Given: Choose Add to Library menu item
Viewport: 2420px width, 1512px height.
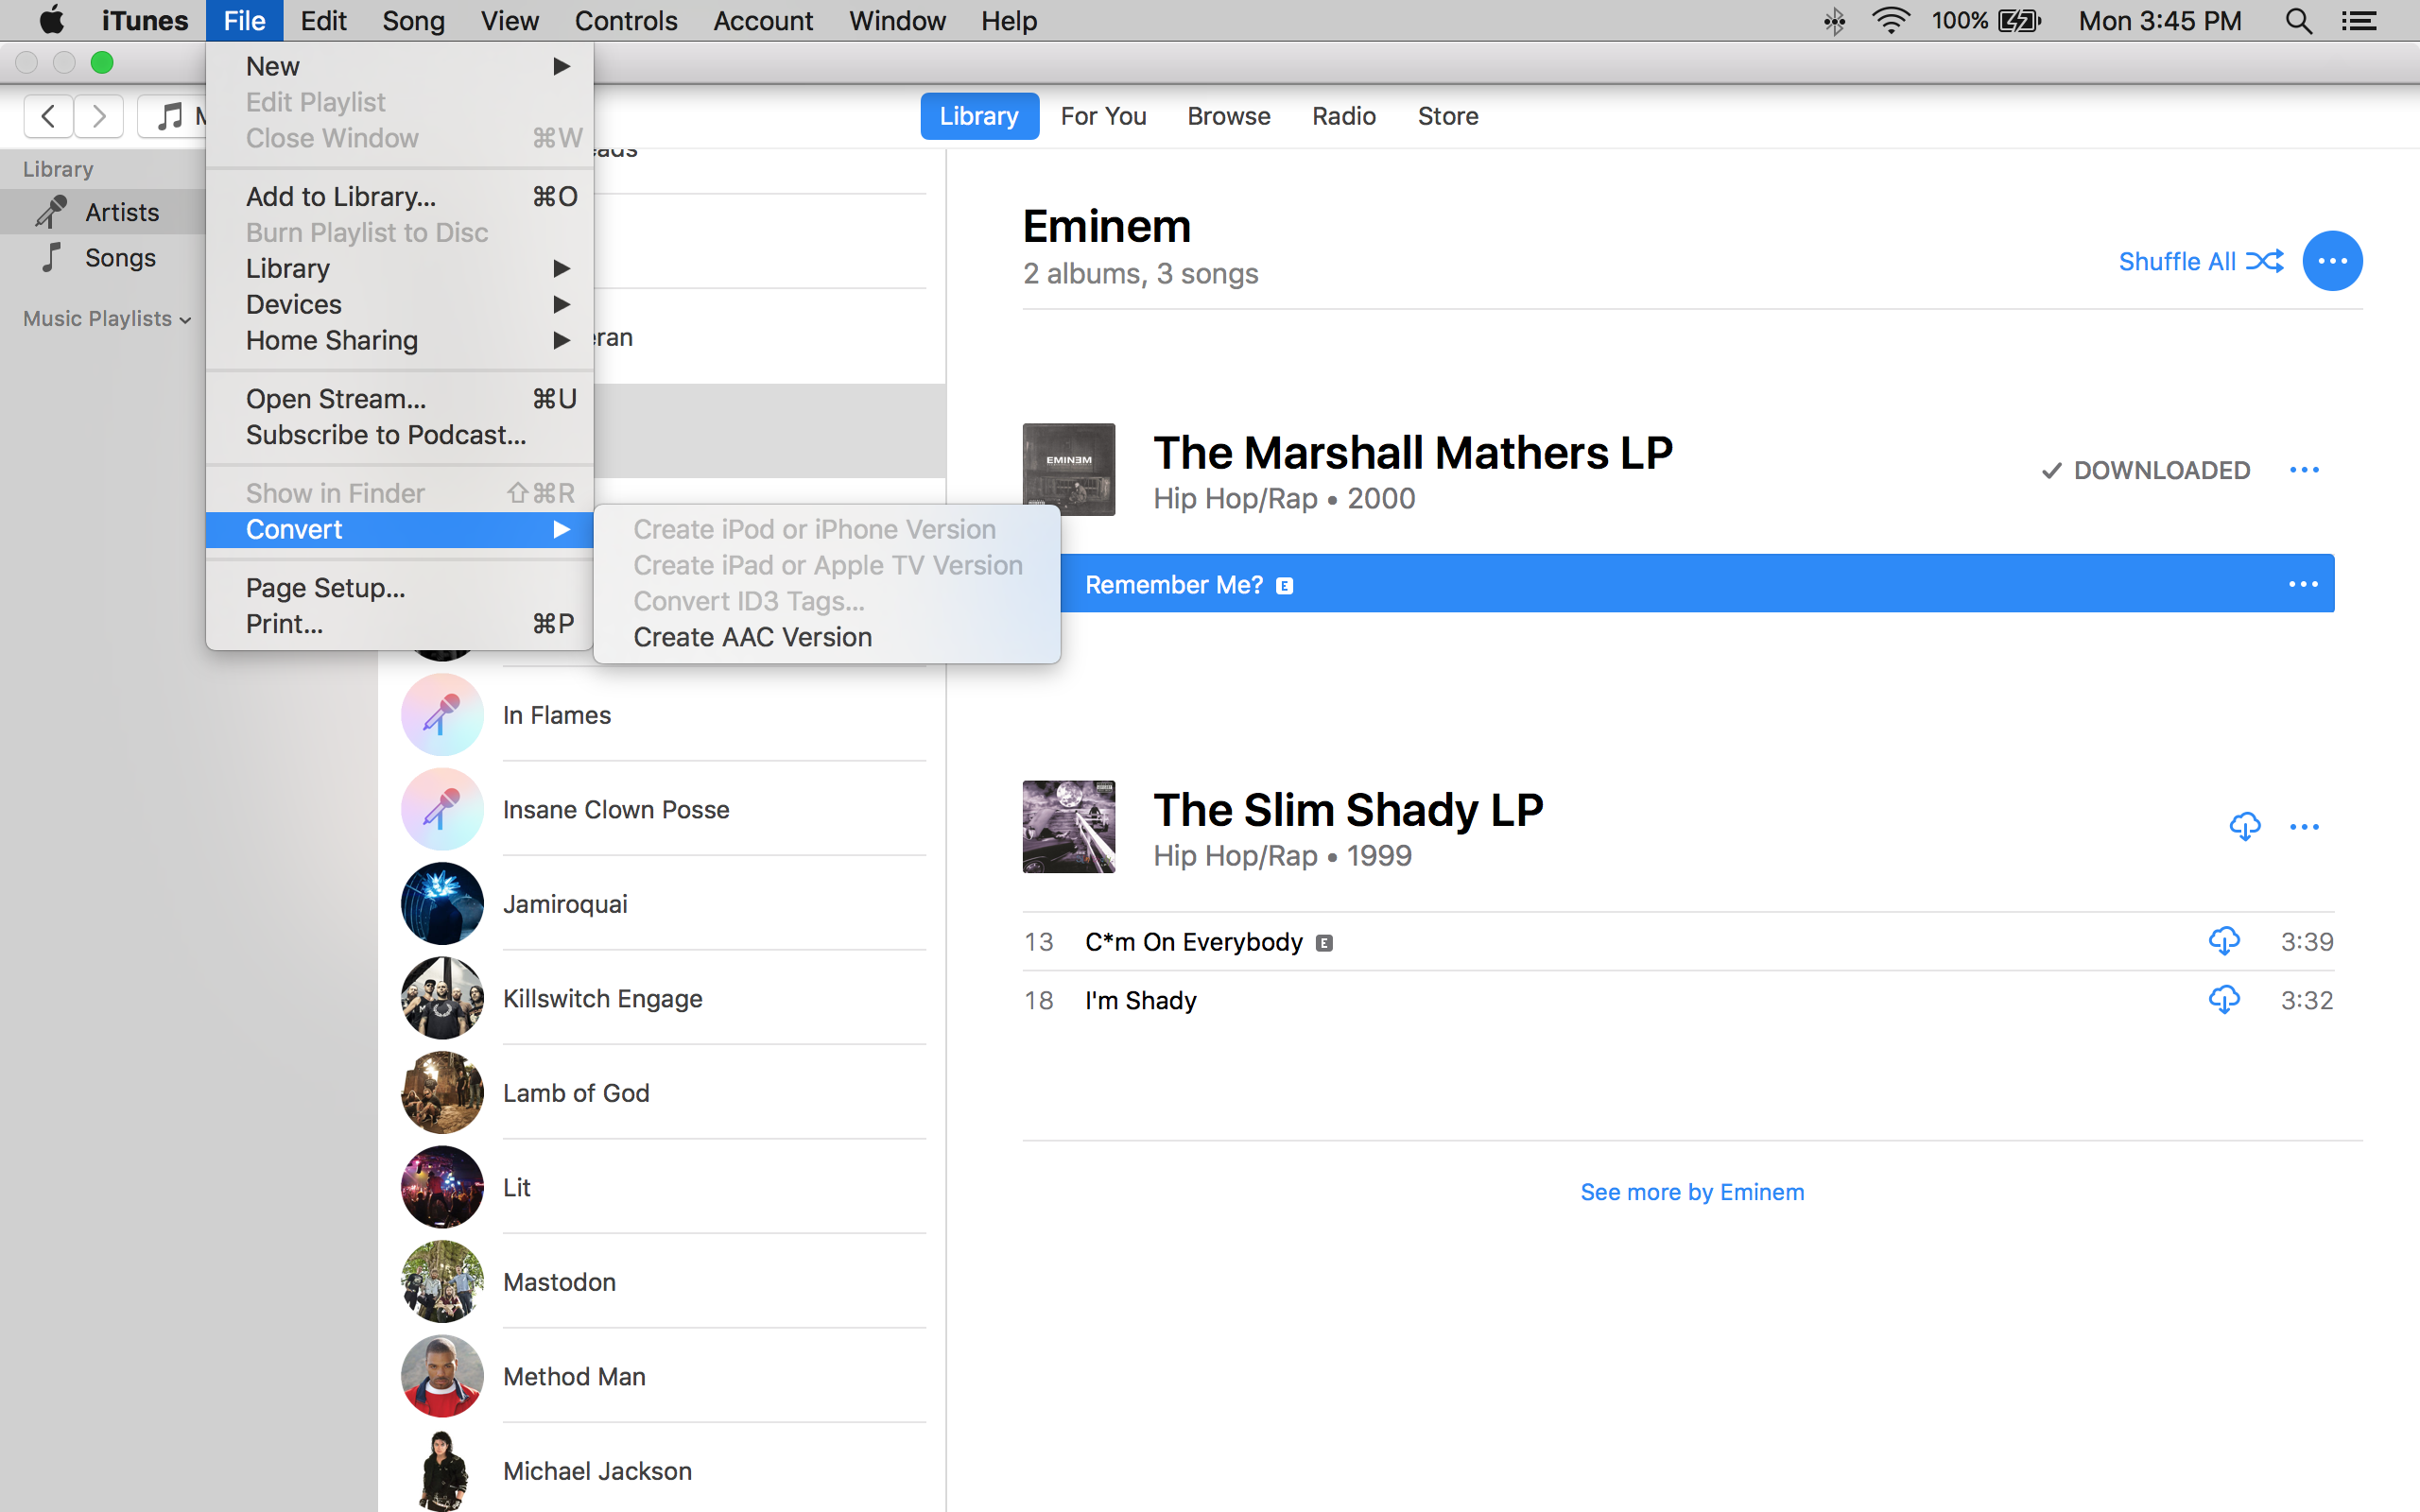Looking at the screenshot, I should pos(340,196).
